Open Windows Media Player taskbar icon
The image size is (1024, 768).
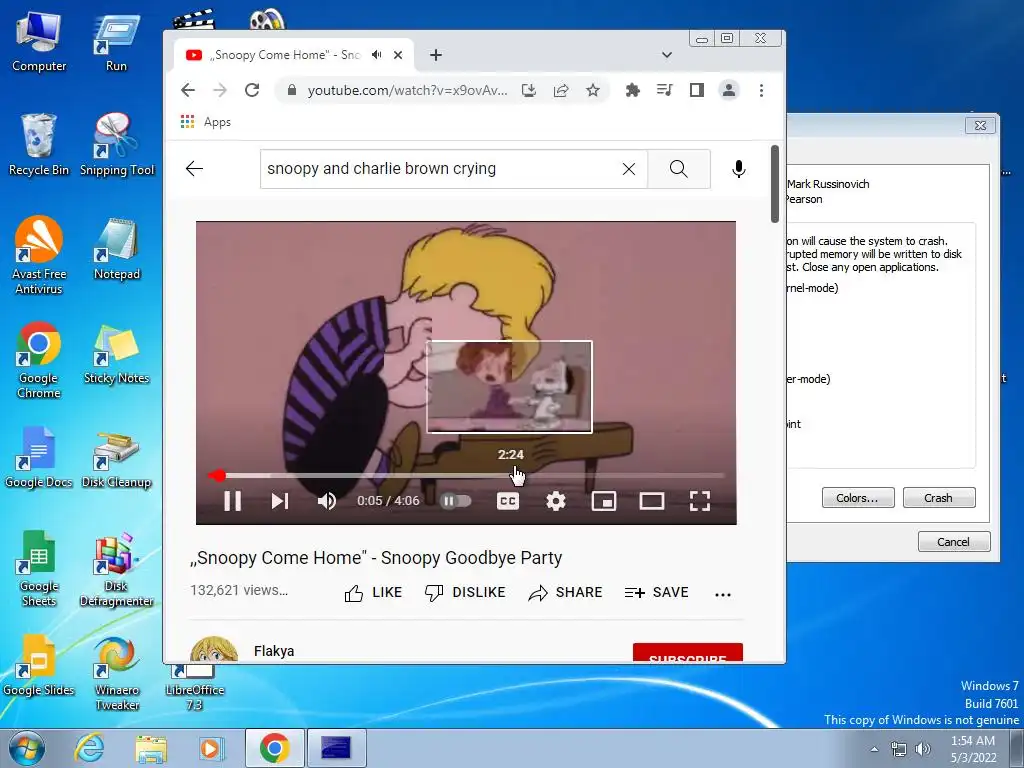(212, 748)
